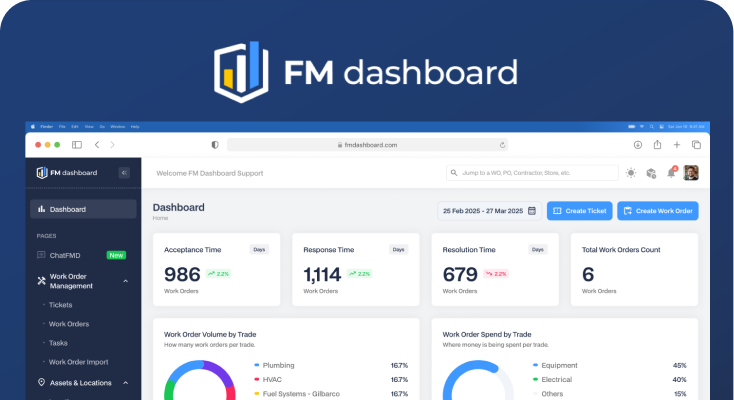Click the Others legend entry

(x=548, y=394)
